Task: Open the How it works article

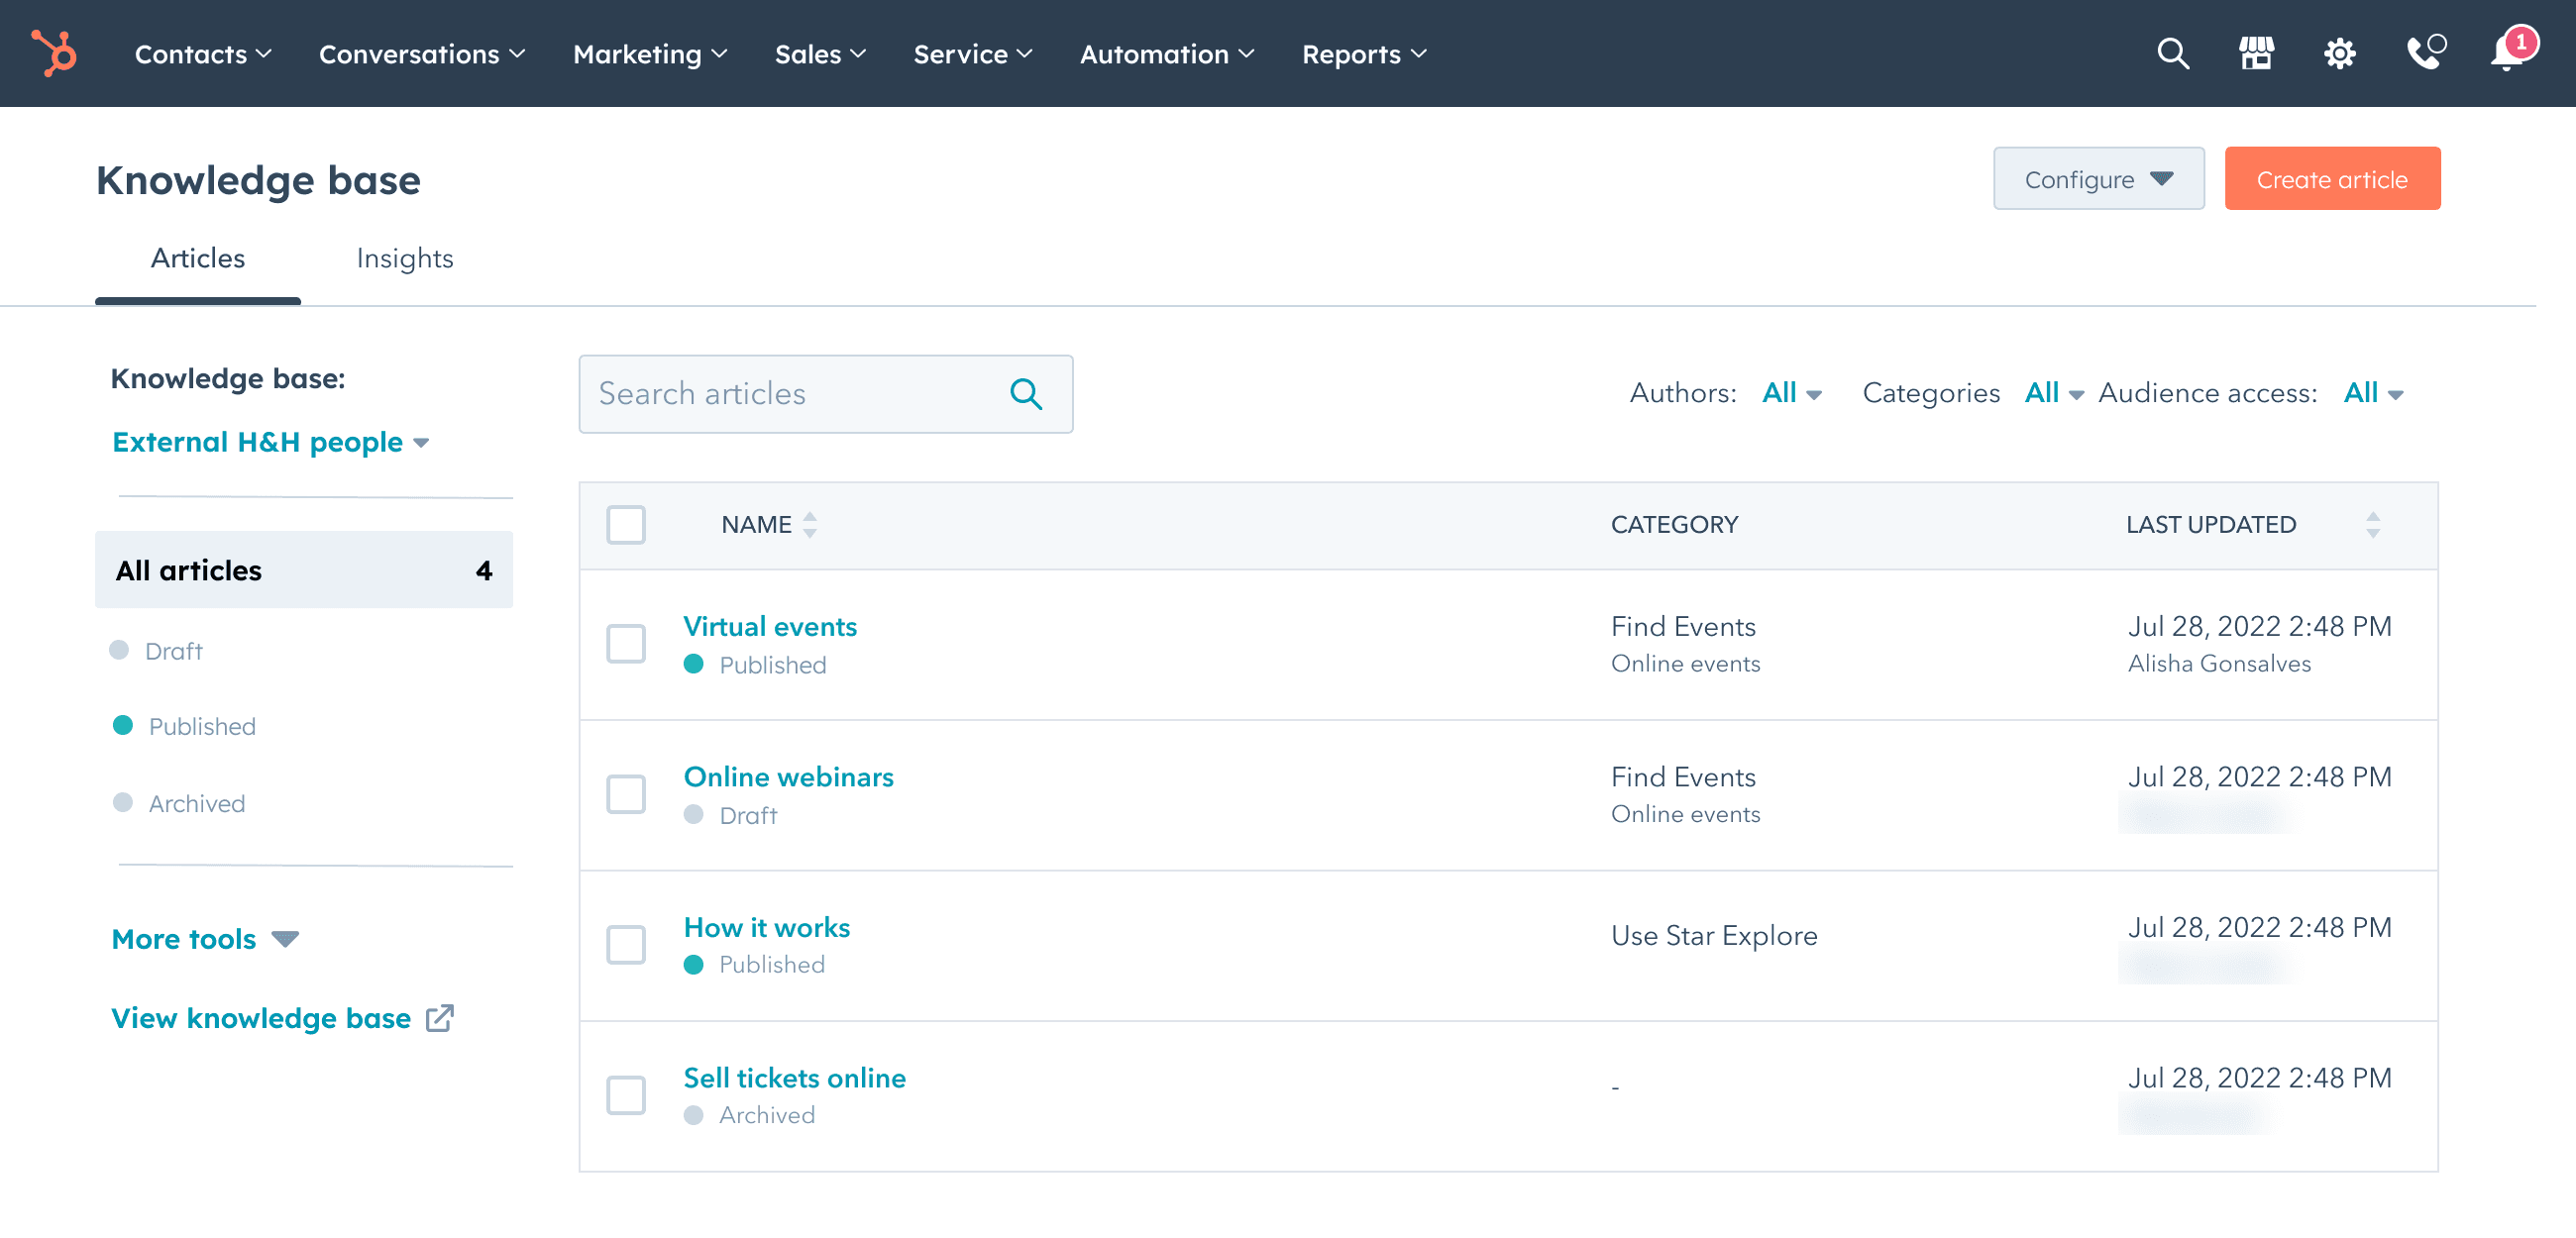Action: (767, 927)
